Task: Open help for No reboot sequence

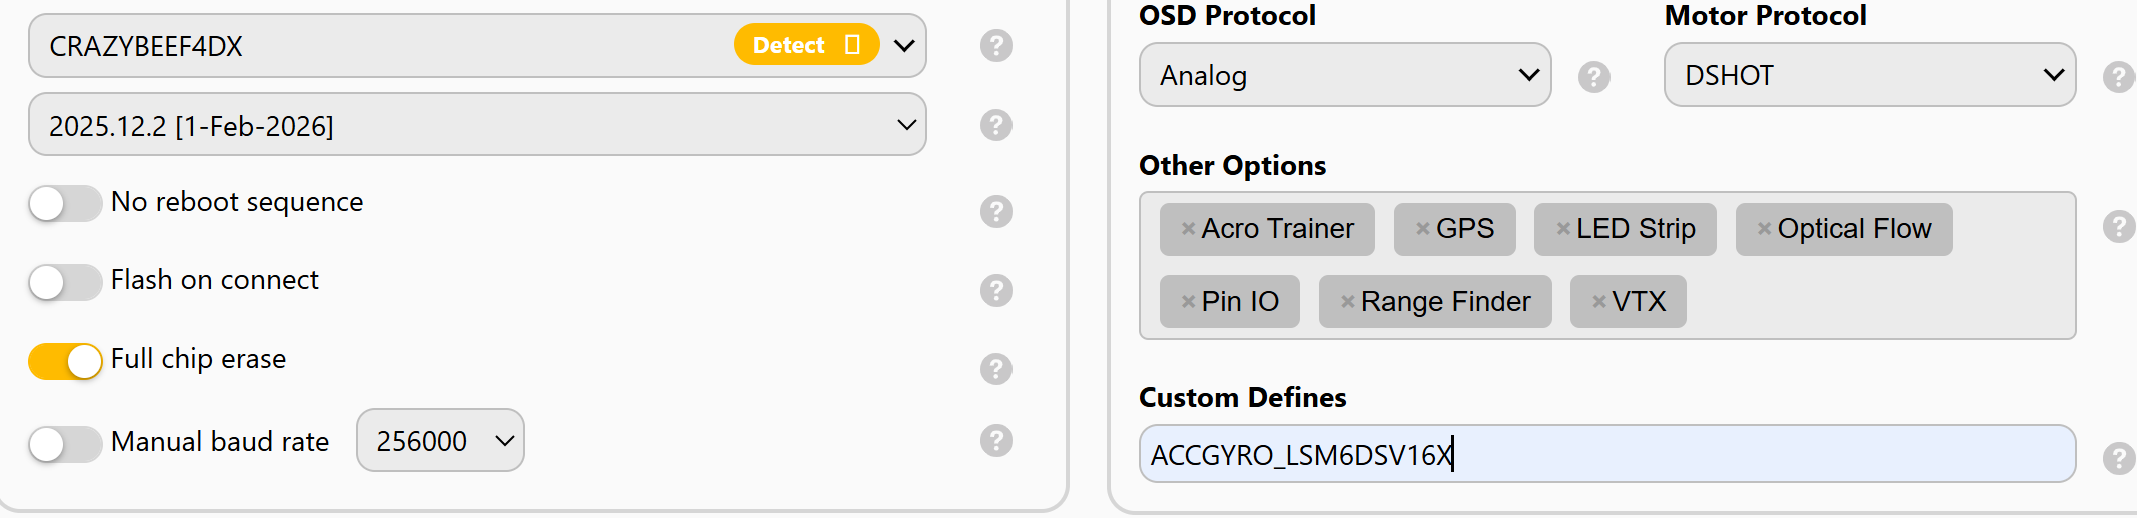Action: [996, 211]
